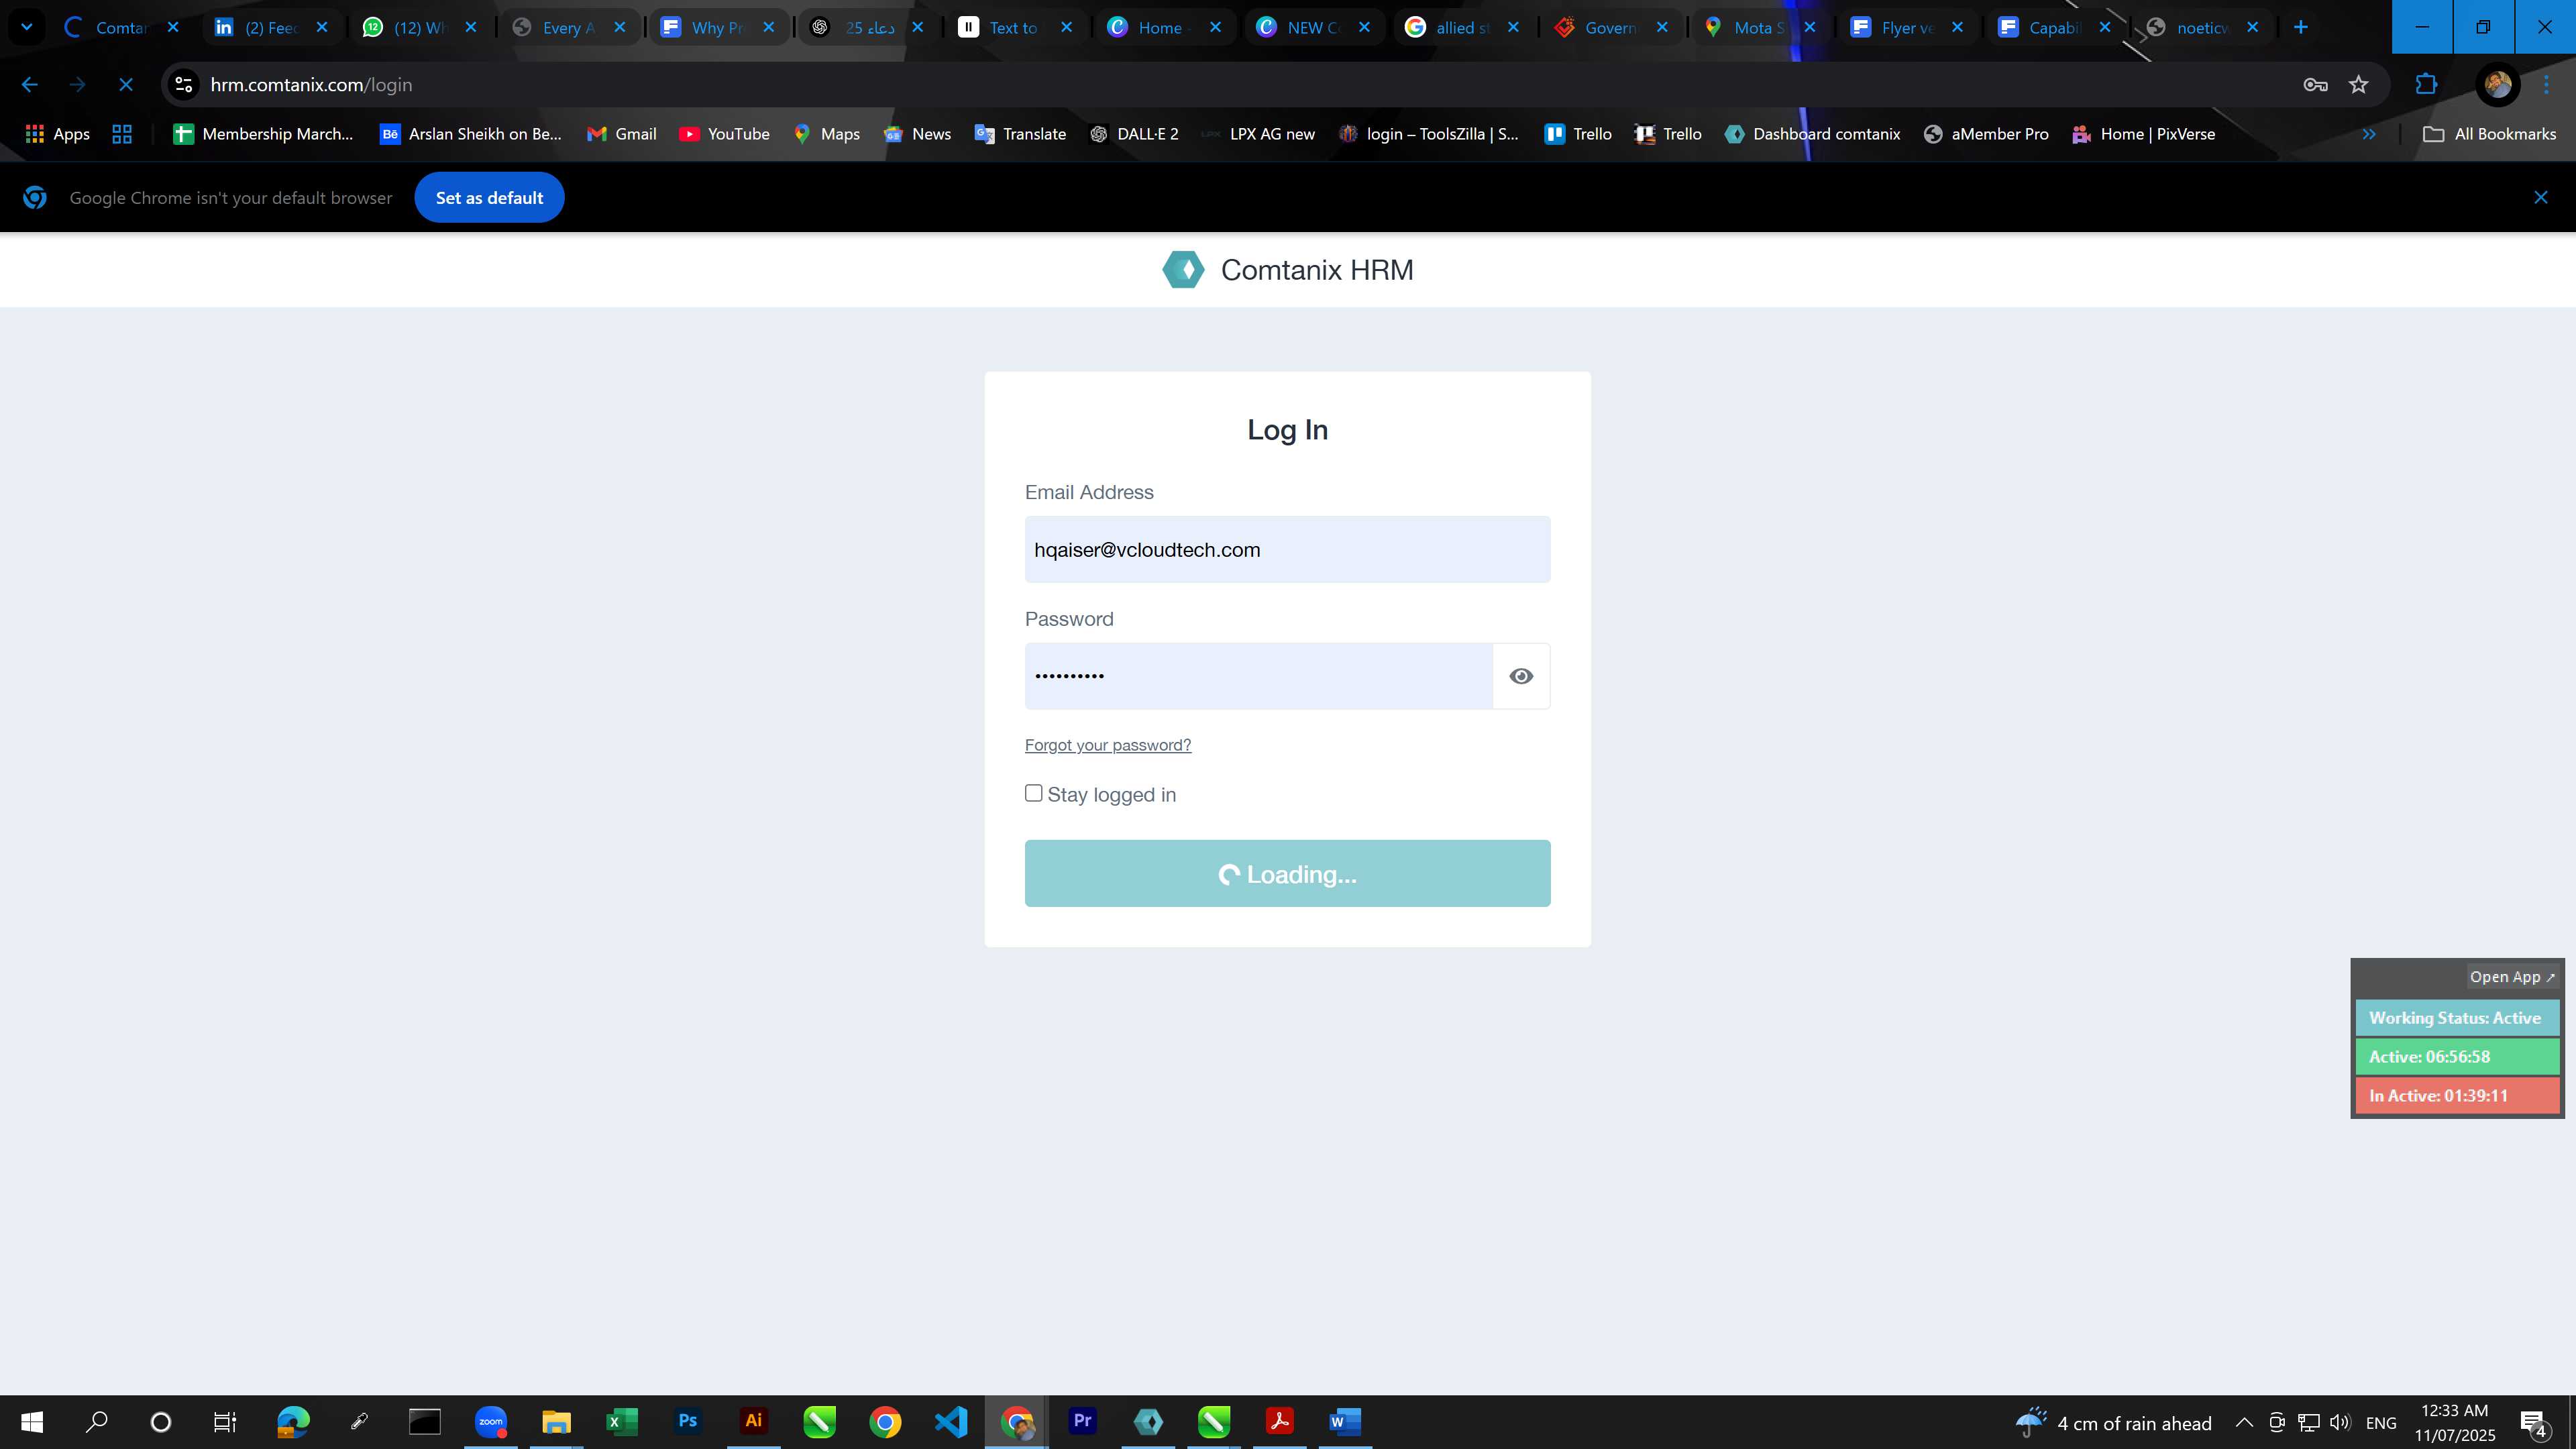This screenshot has width=2576, height=1449.
Task: Open the Chrome extensions puzzle icon
Action: click(x=2426, y=85)
